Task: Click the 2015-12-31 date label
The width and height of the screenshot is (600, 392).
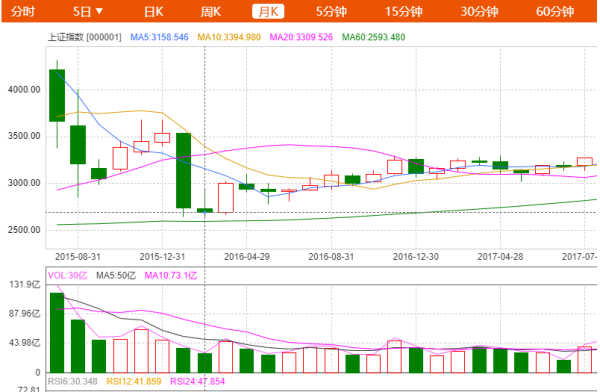Action: (x=162, y=256)
